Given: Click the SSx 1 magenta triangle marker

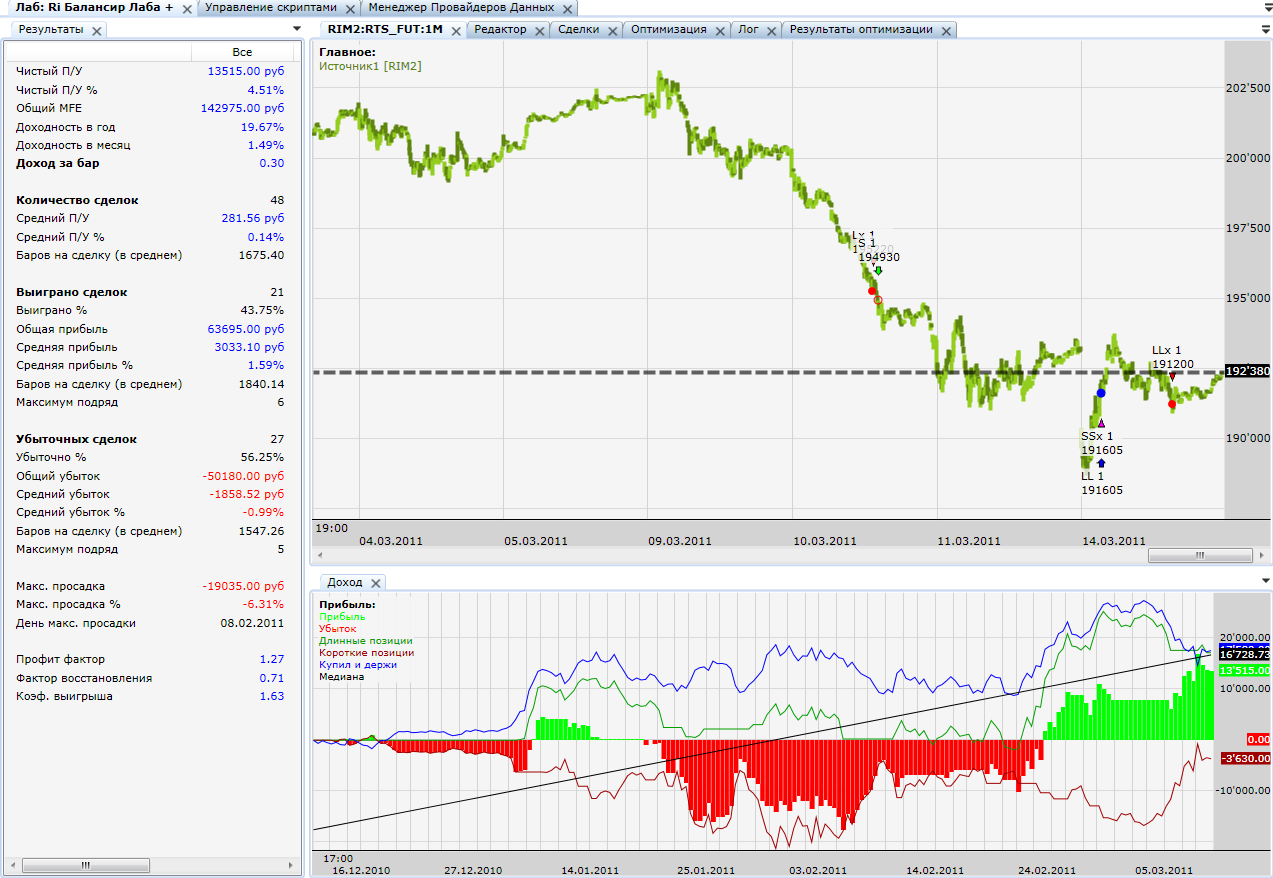Looking at the screenshot, I should click(1101, 423).
